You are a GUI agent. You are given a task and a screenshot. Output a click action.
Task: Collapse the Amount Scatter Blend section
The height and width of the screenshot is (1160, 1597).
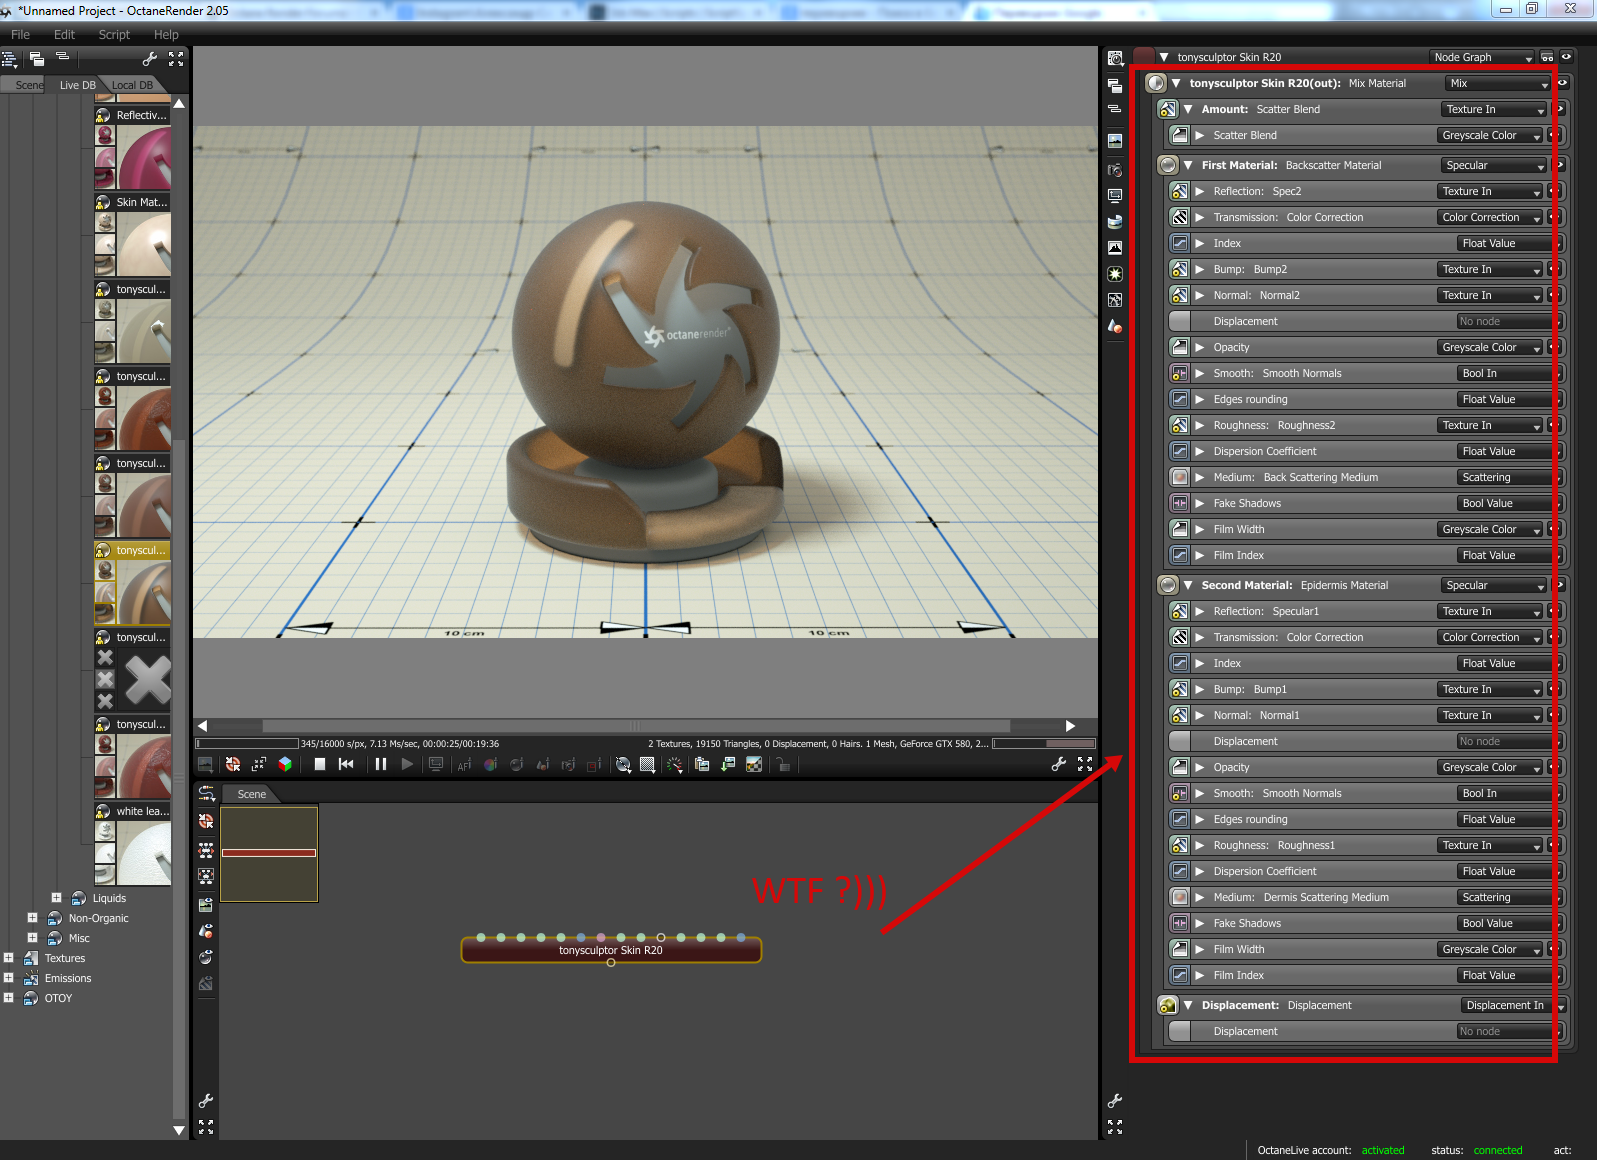[1188, 109]
